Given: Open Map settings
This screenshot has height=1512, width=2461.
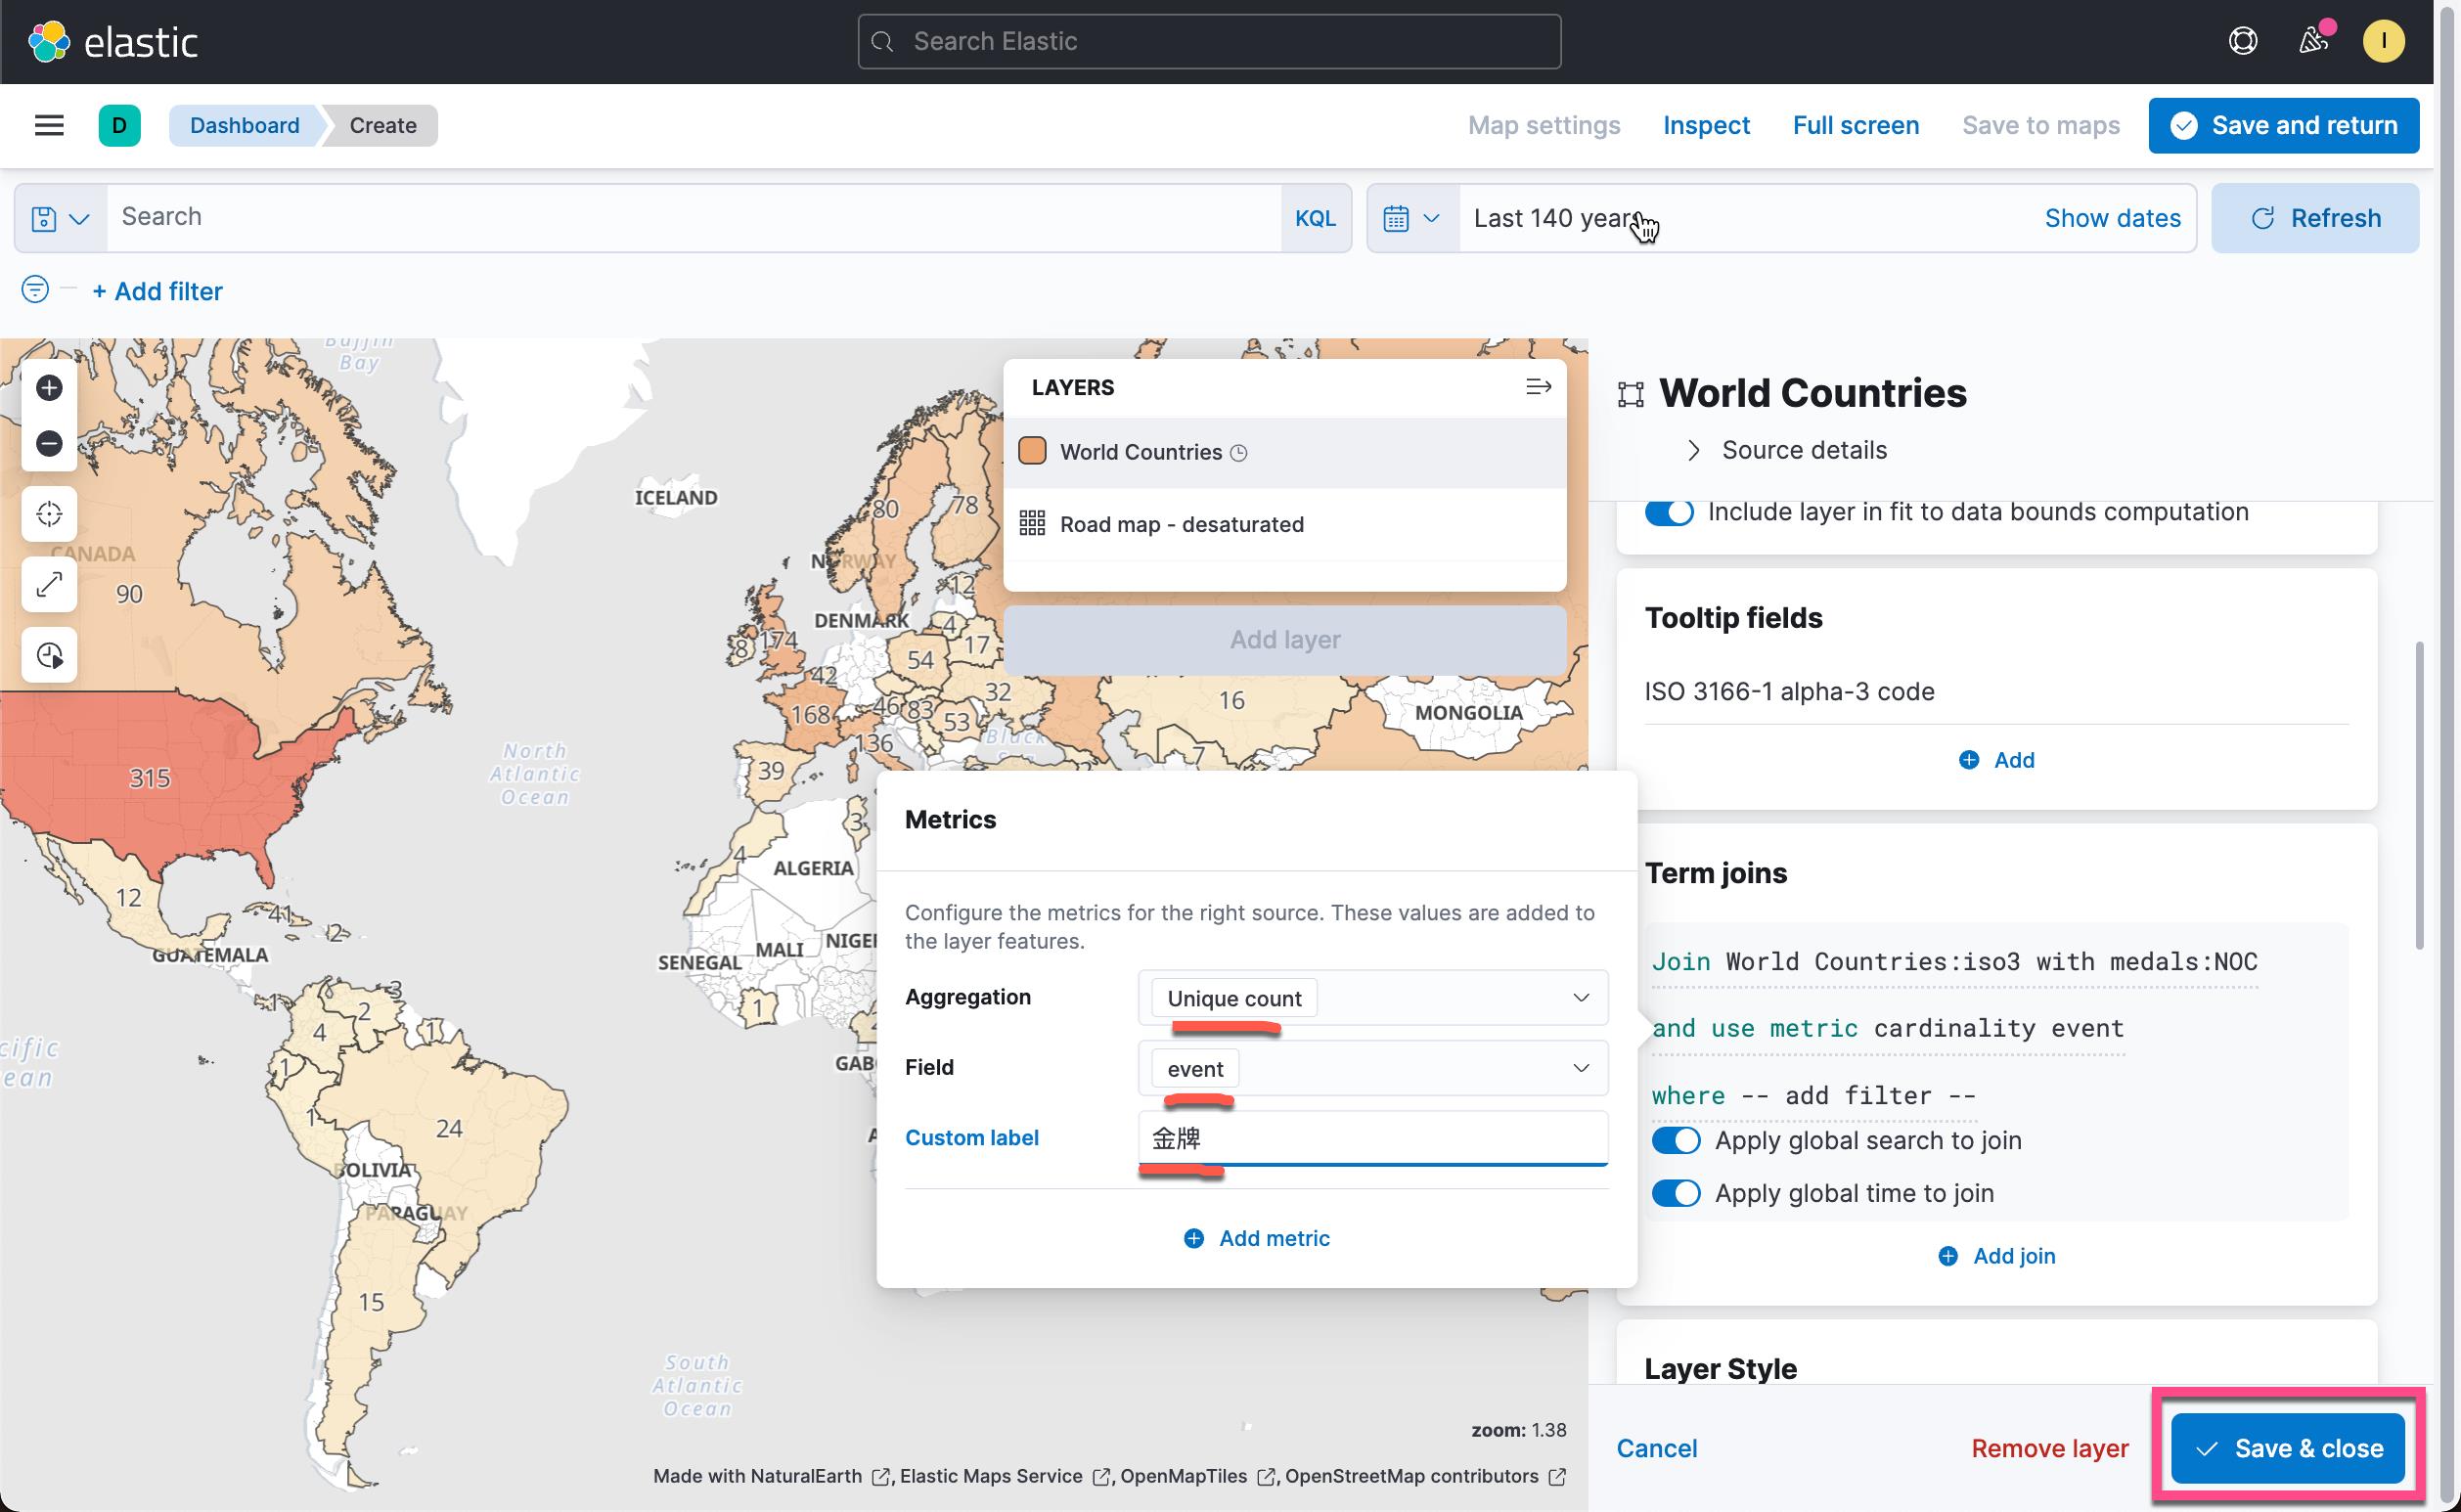Looking at the screenshot, I should 1543,125.
